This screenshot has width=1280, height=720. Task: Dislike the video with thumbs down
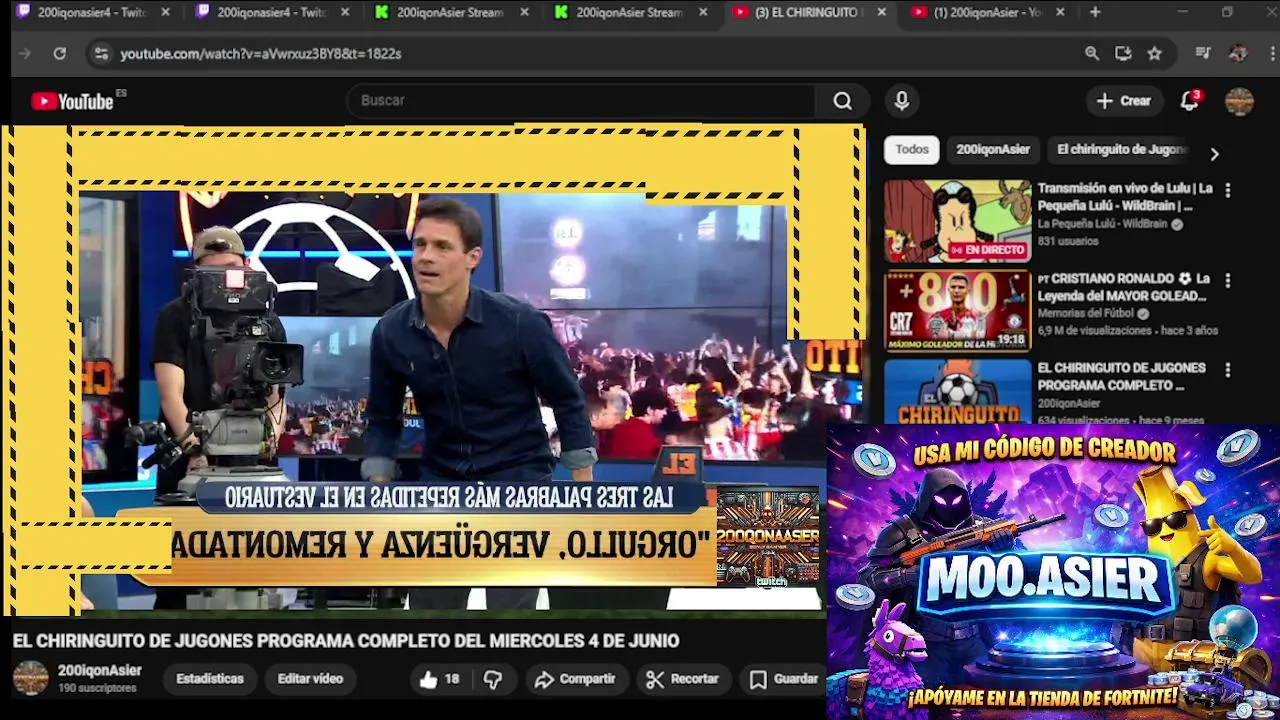point(493,679)
